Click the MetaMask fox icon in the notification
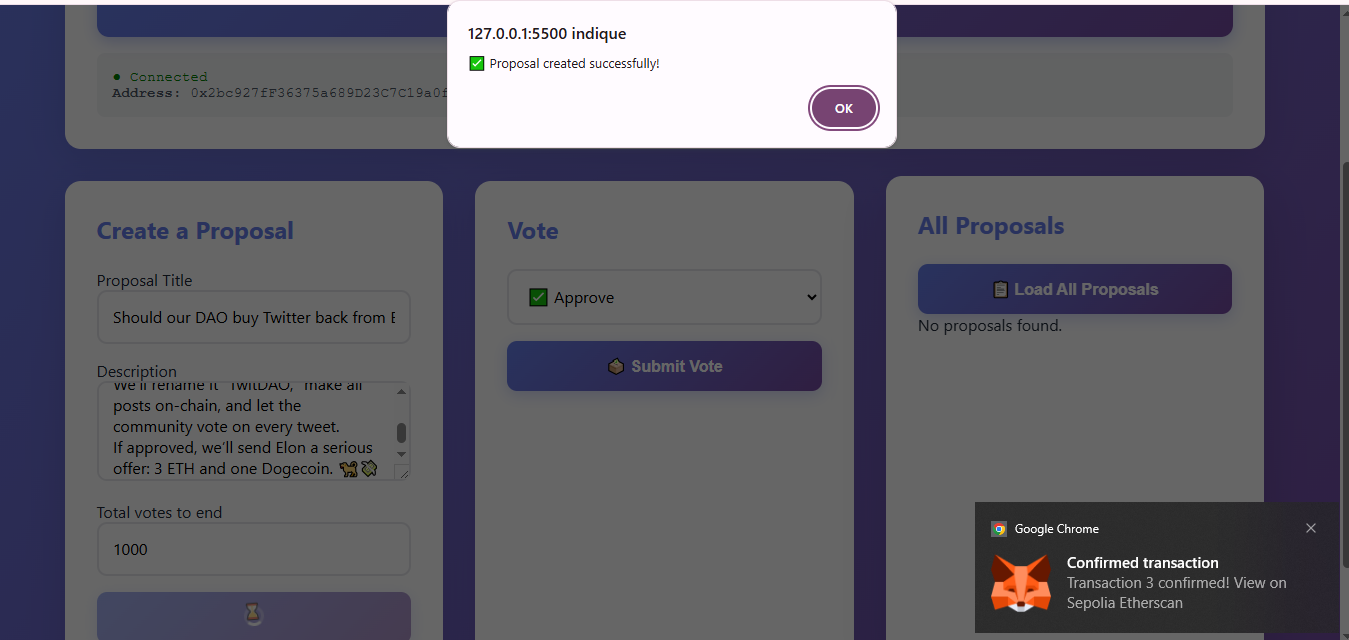Viewport: 1349px width, 640px height. 1021,582
